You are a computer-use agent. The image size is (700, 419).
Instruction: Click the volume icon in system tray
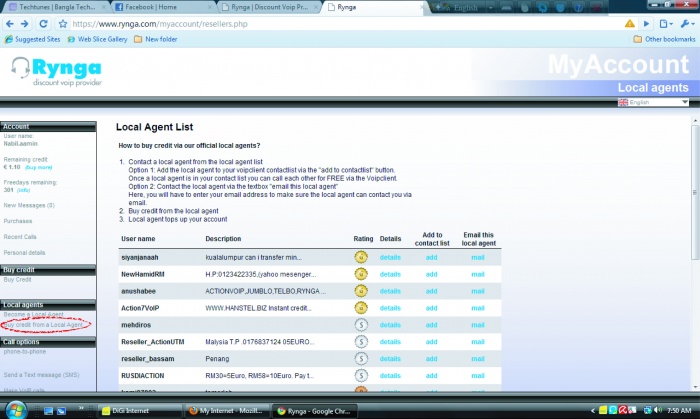pos(657,410)
